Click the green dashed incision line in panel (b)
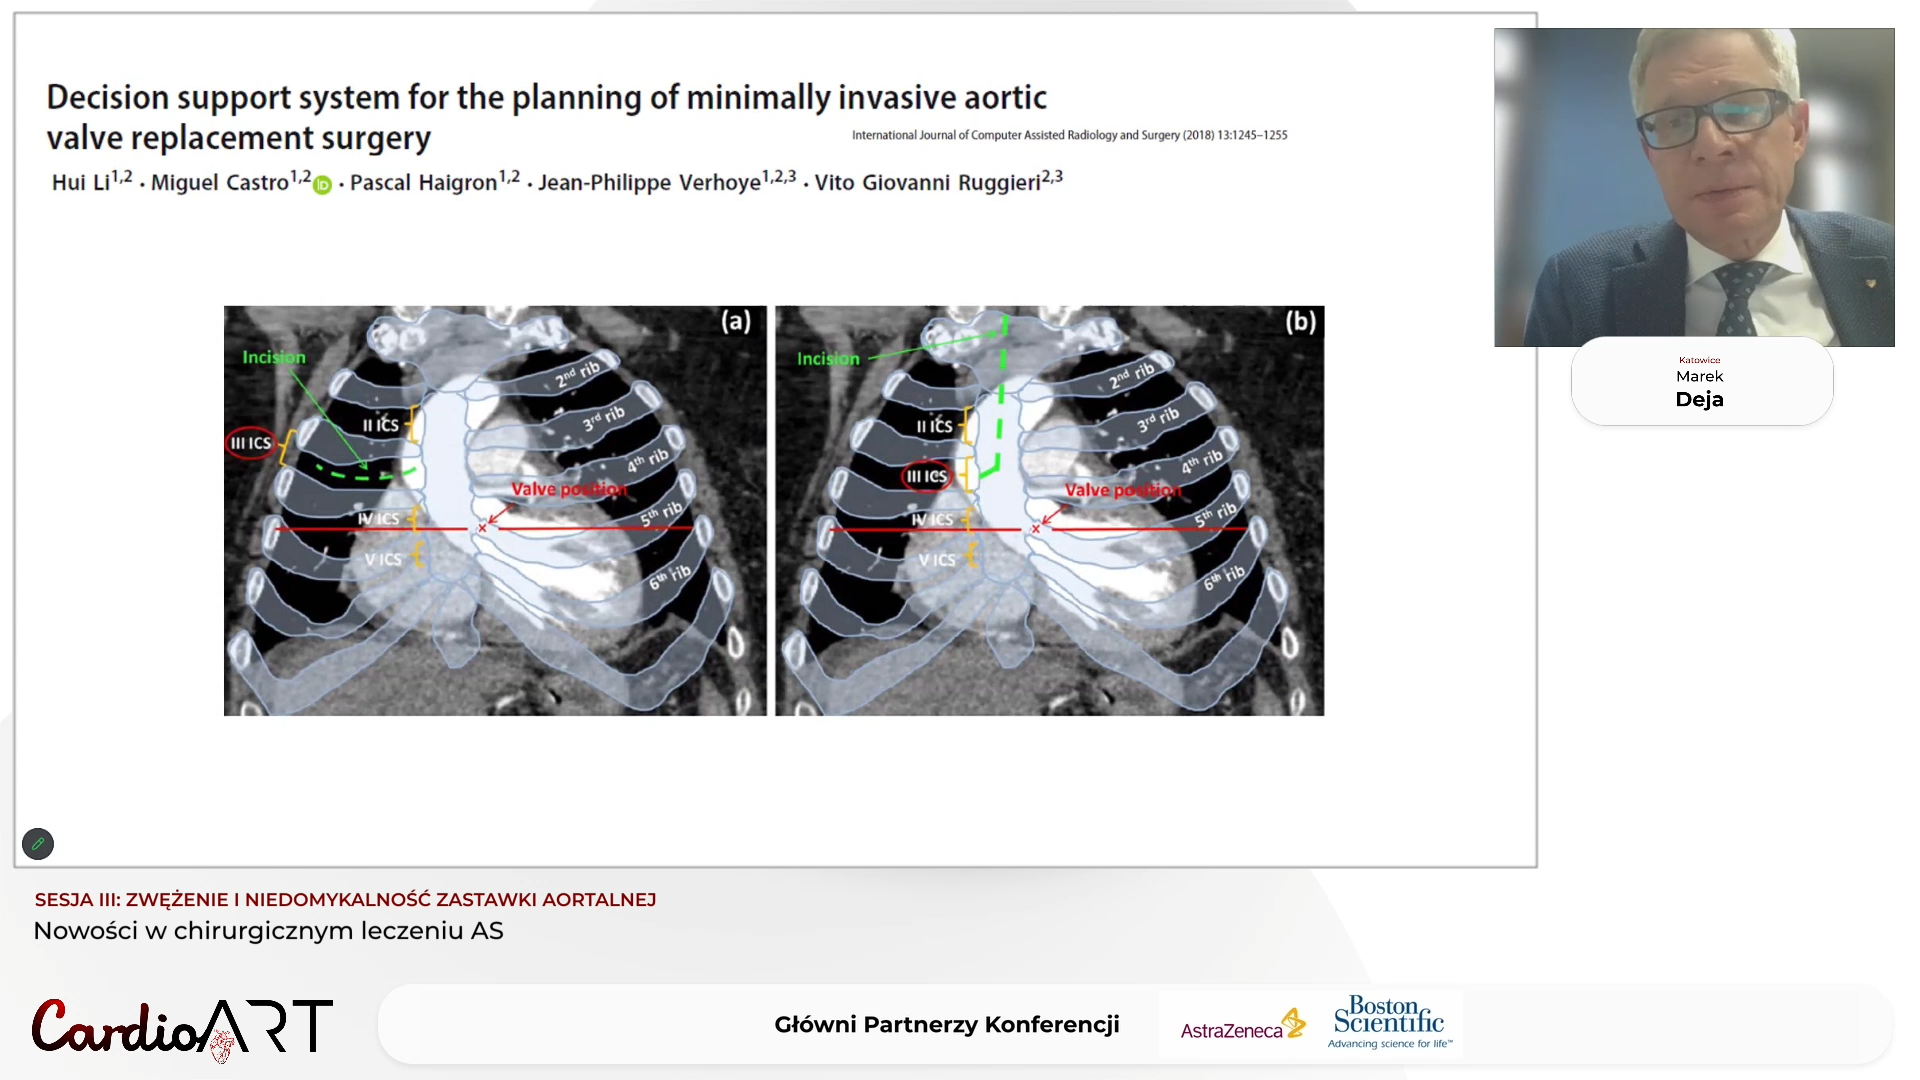This screenshot has width=1920, height=1080. click(1000, 400)
